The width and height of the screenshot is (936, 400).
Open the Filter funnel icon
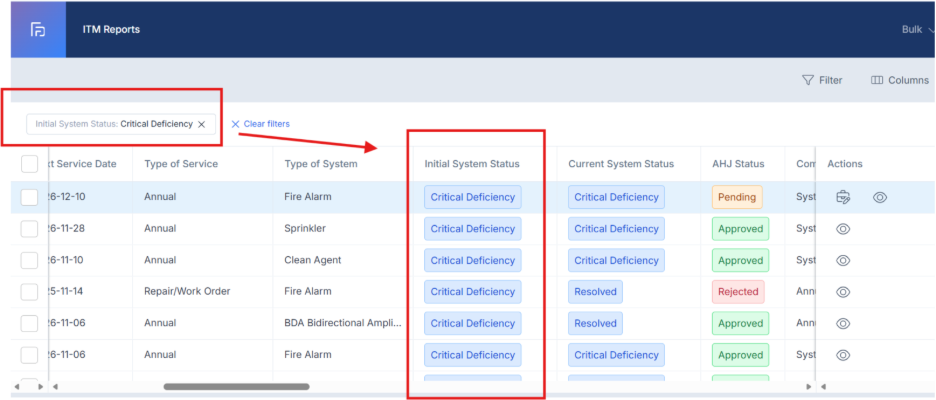(807, 80)
